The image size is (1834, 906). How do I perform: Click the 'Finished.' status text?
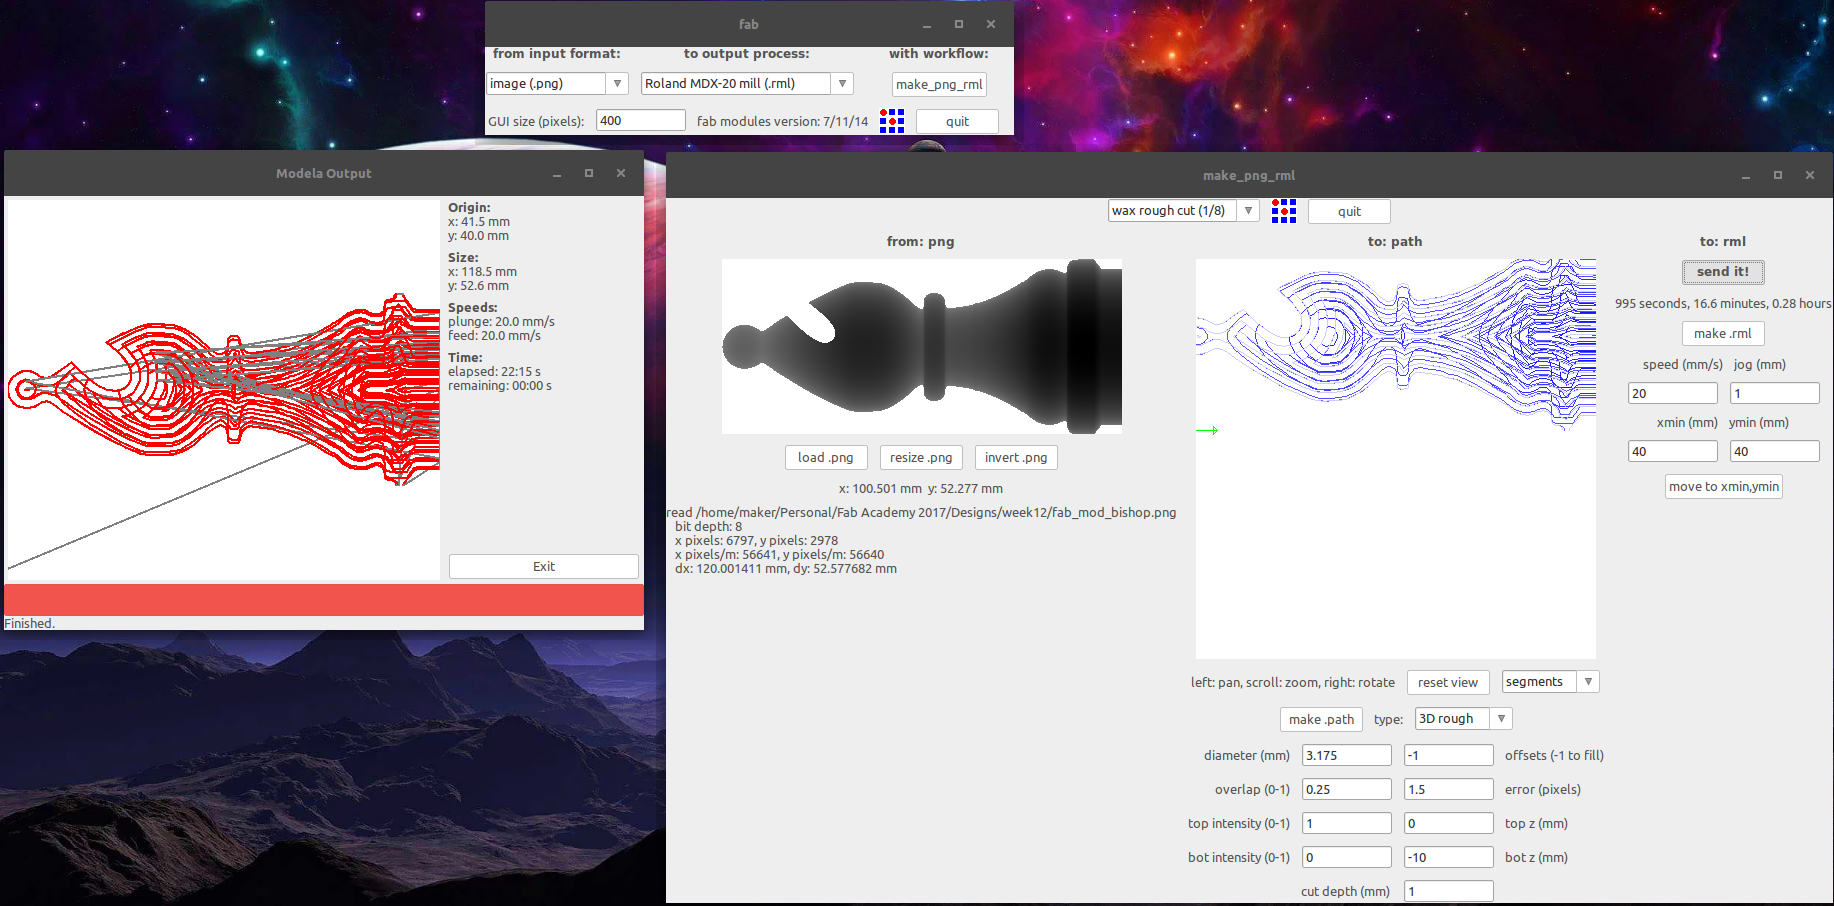[x=30, y=624]
